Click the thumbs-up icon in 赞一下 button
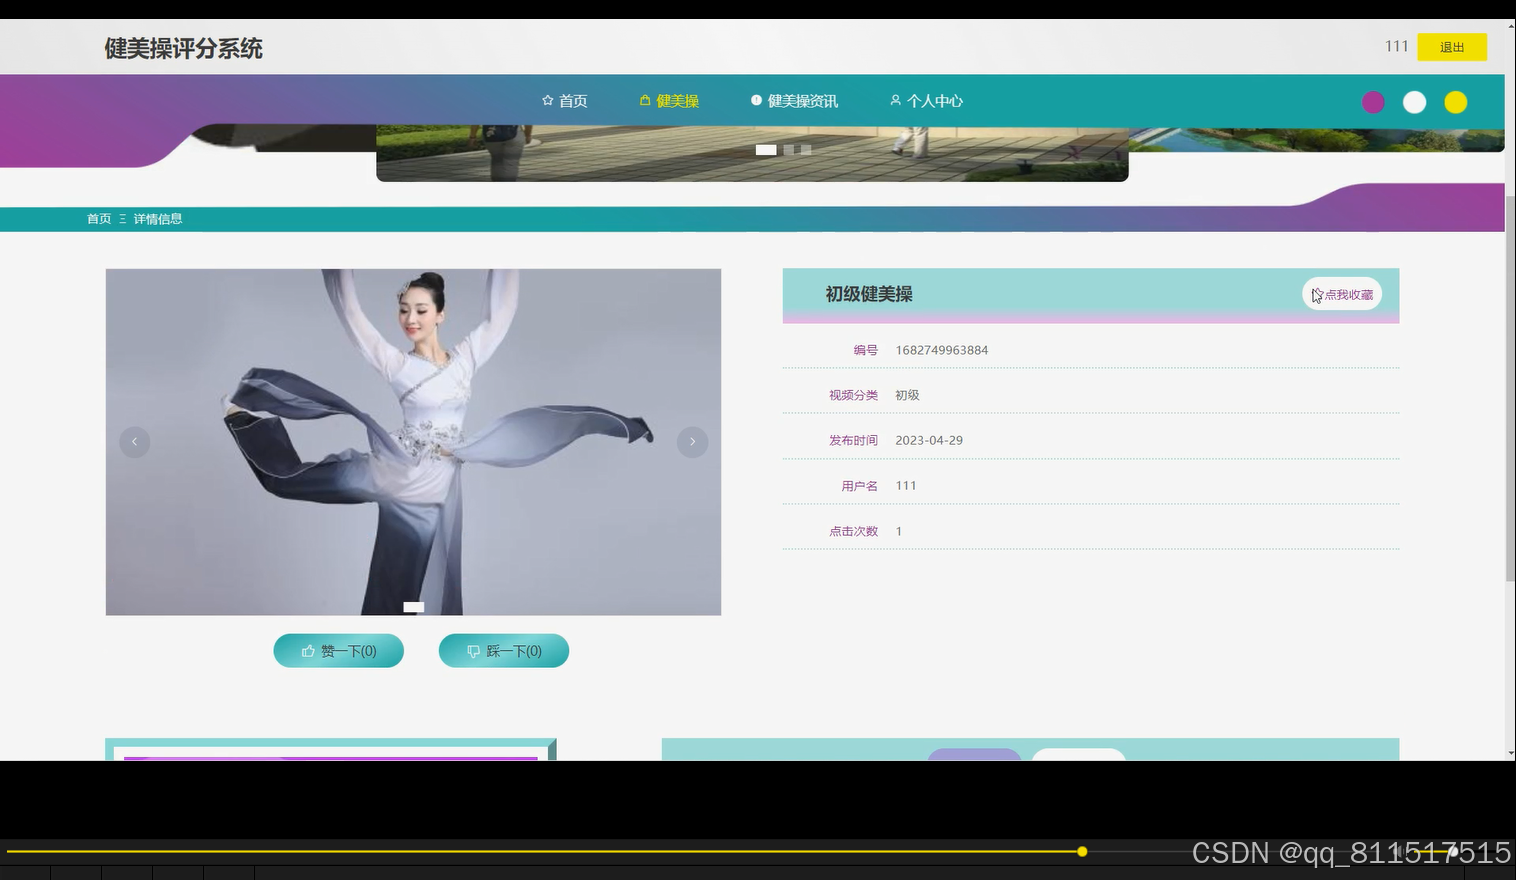The width and height of the screenshot is (1516, 880). 309,650
